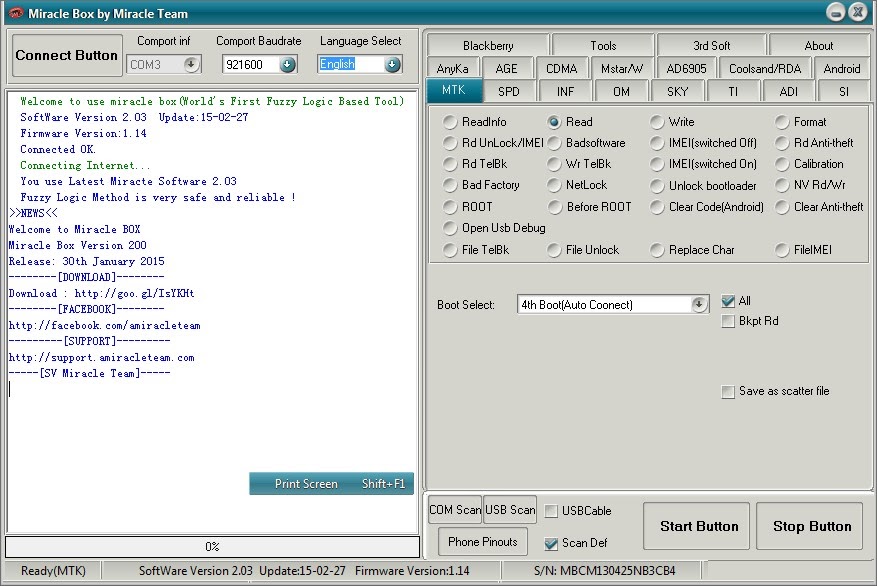
Task: Open the Language Select dropdown arrow
Action: point(393,64)
